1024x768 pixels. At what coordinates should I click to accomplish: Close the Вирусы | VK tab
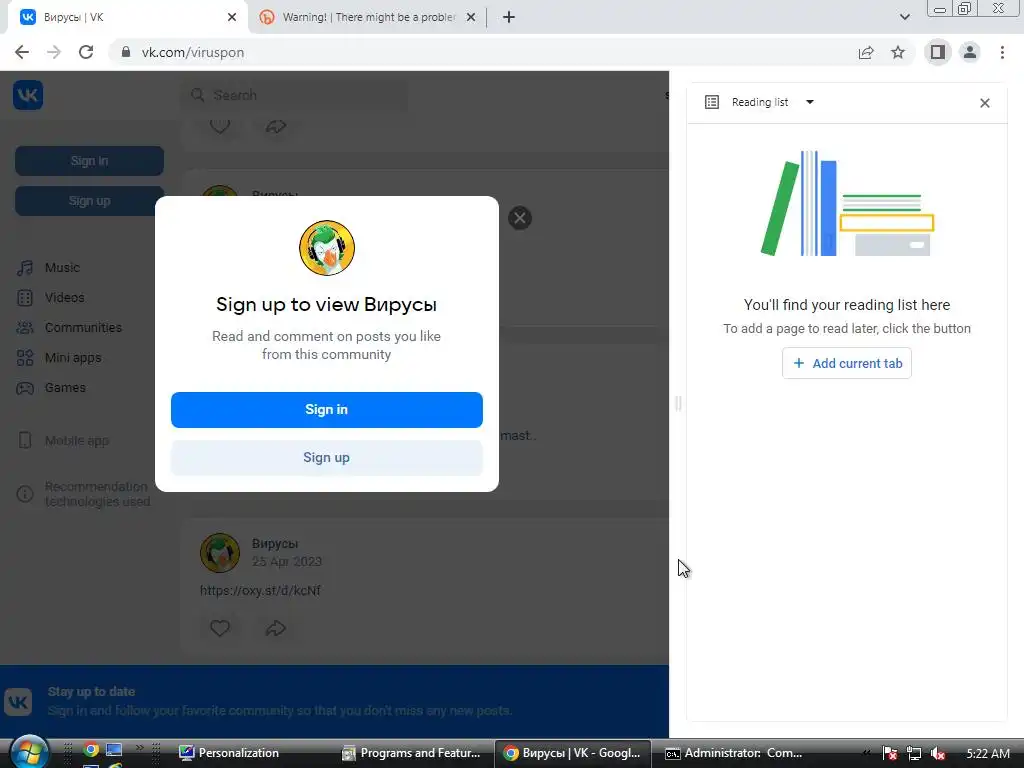(231, 17)
